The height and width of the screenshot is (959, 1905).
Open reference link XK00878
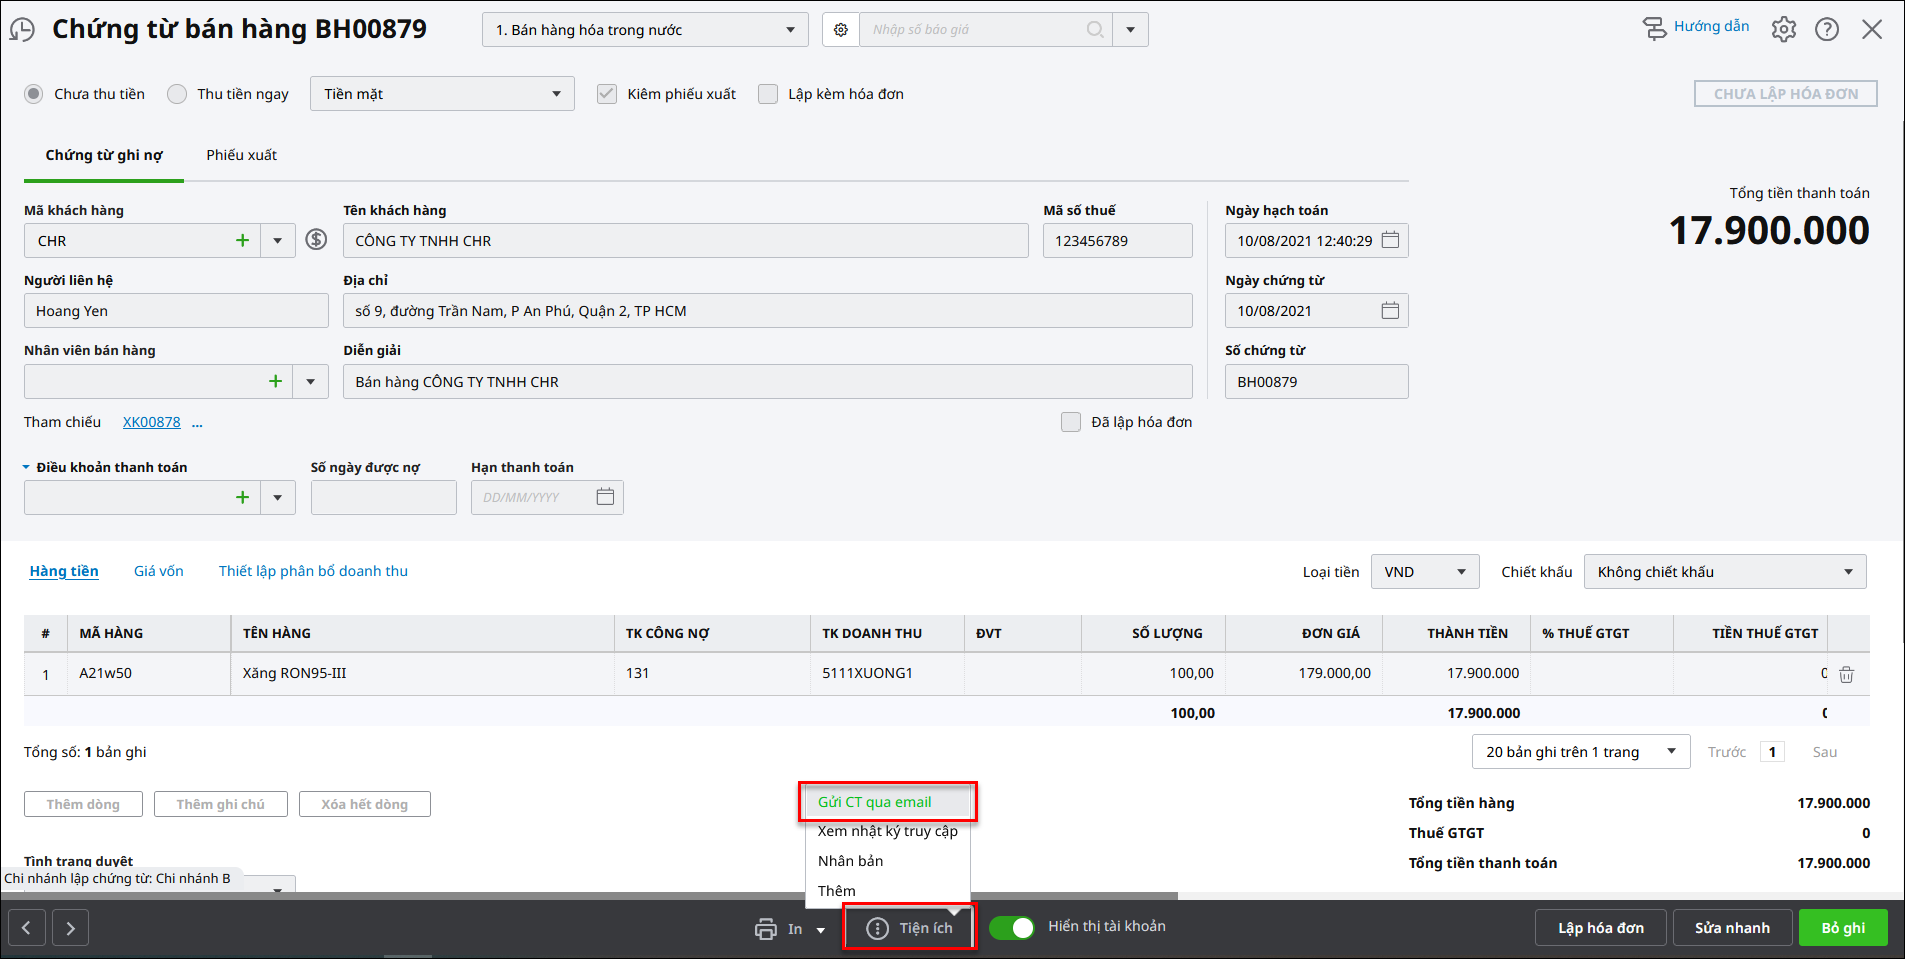click(x=151, y=422)
